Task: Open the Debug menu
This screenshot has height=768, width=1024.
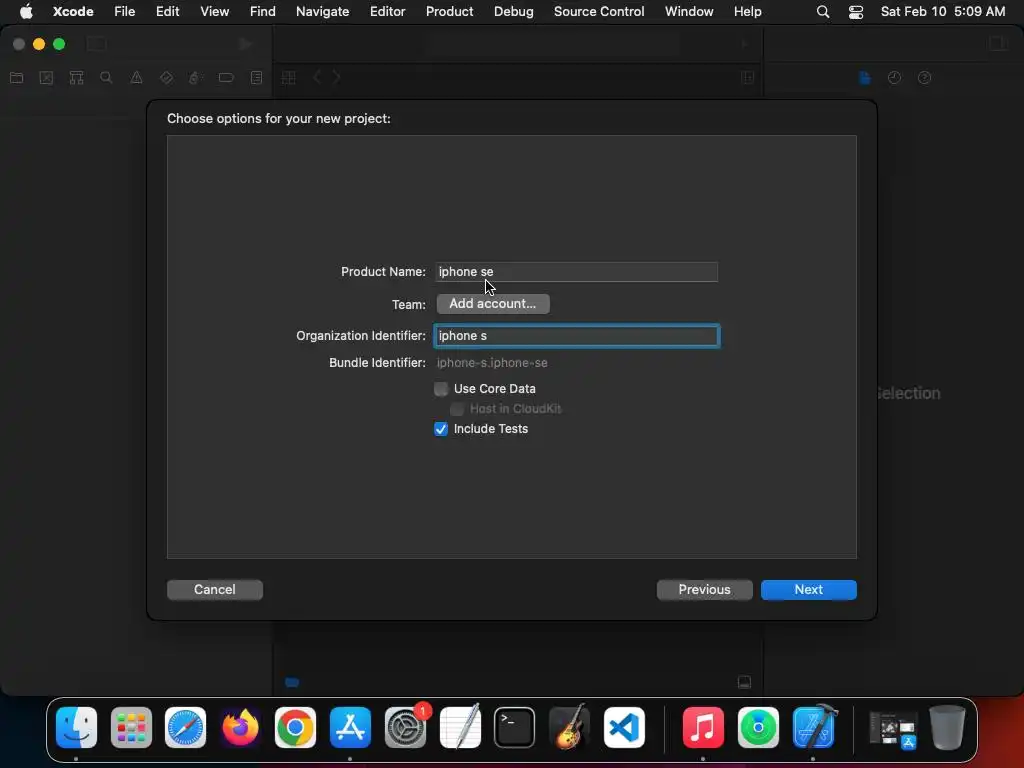Action: 513,12
